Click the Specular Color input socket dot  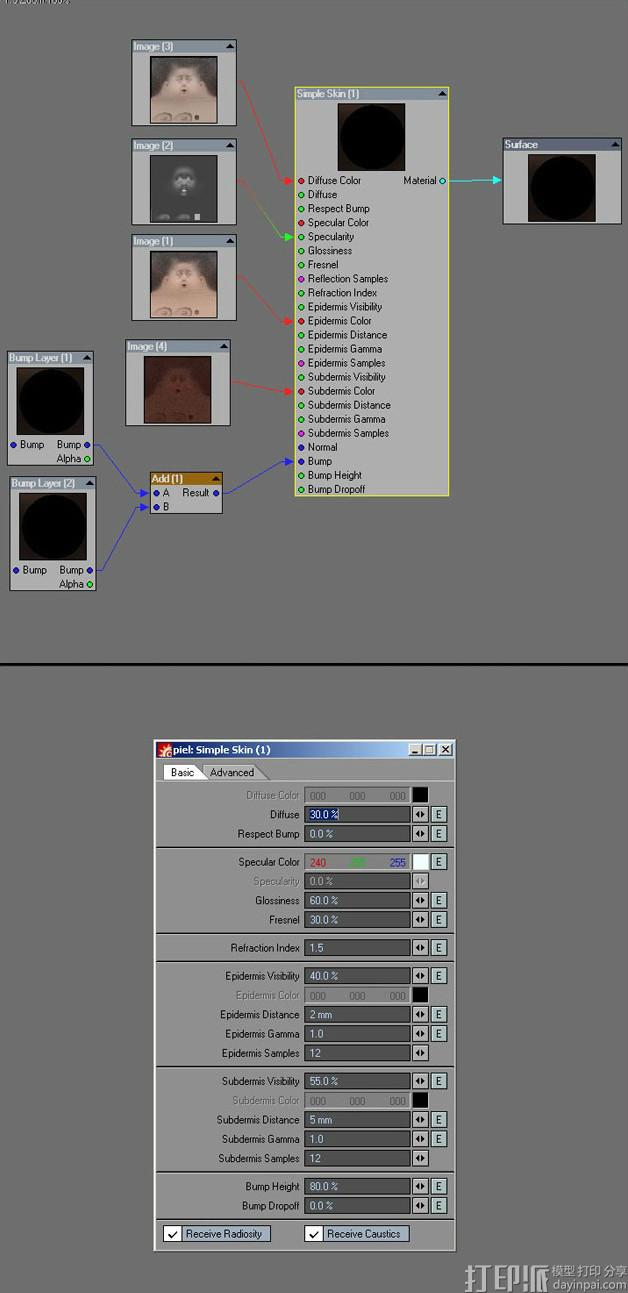[301, 223]
